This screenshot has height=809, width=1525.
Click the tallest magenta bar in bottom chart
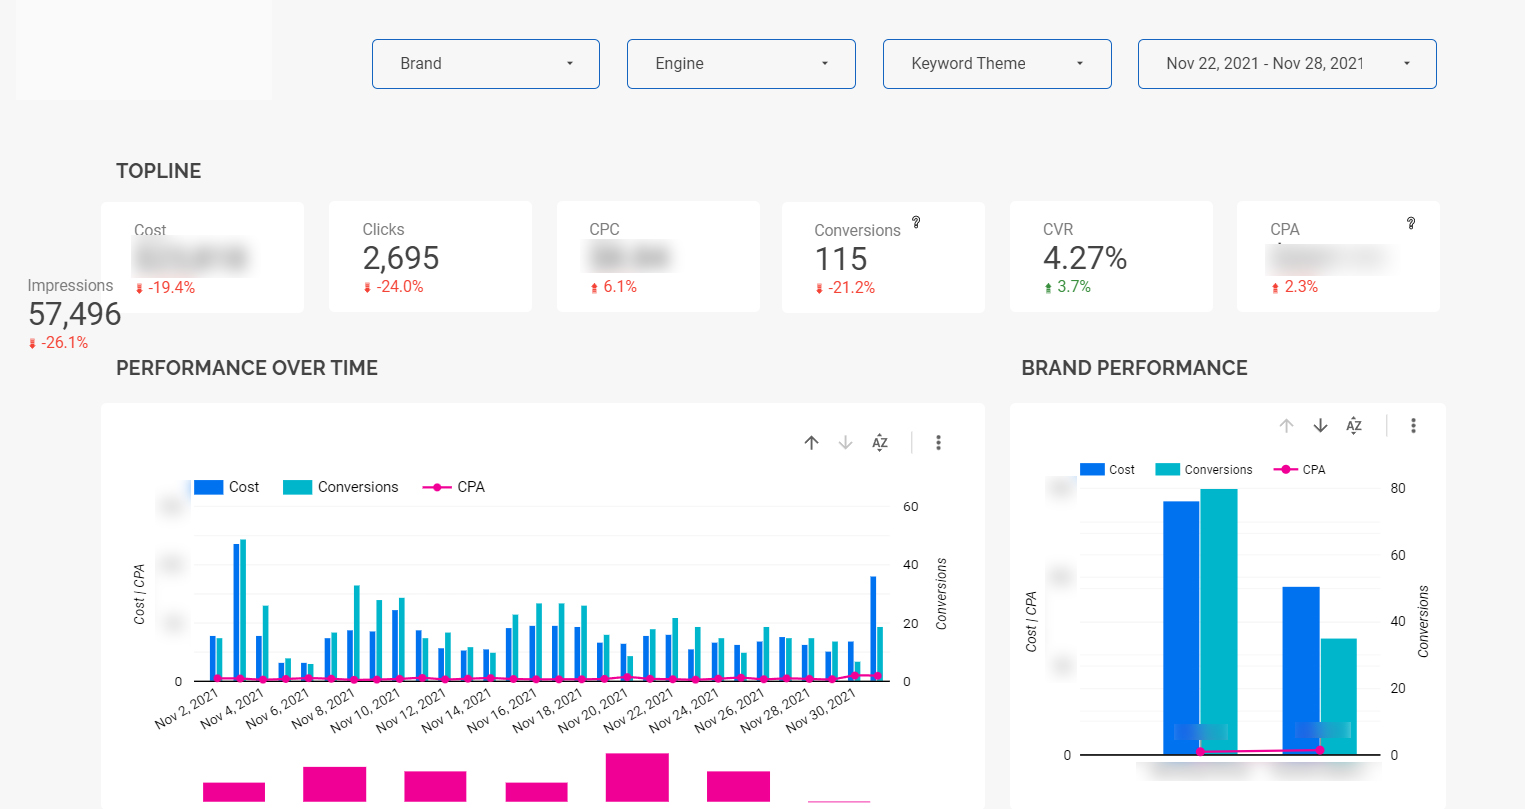(637, 777)
